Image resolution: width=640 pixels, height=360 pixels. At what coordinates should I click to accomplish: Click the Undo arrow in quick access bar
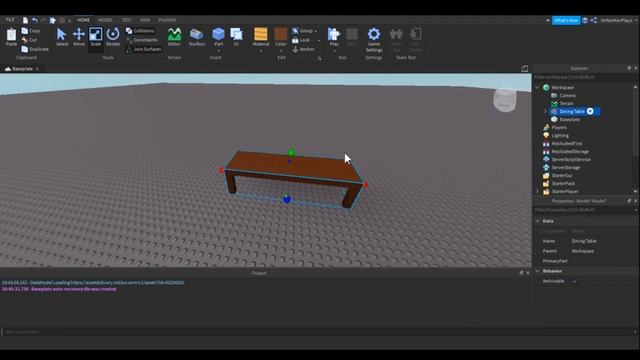35,20
